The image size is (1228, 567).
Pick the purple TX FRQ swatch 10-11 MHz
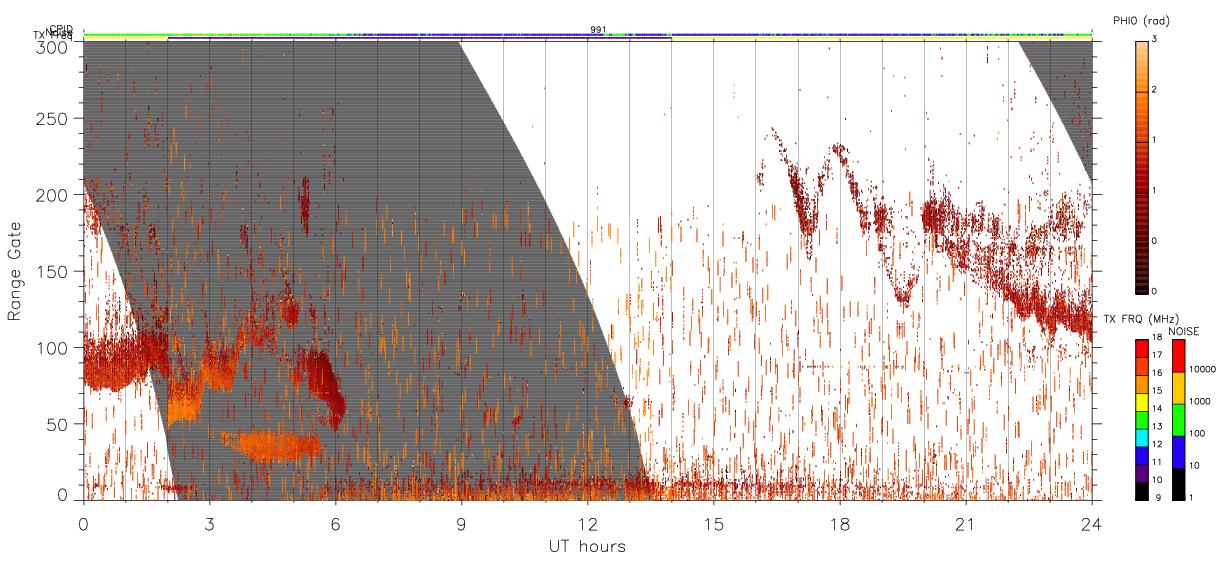pos(1142,473)
